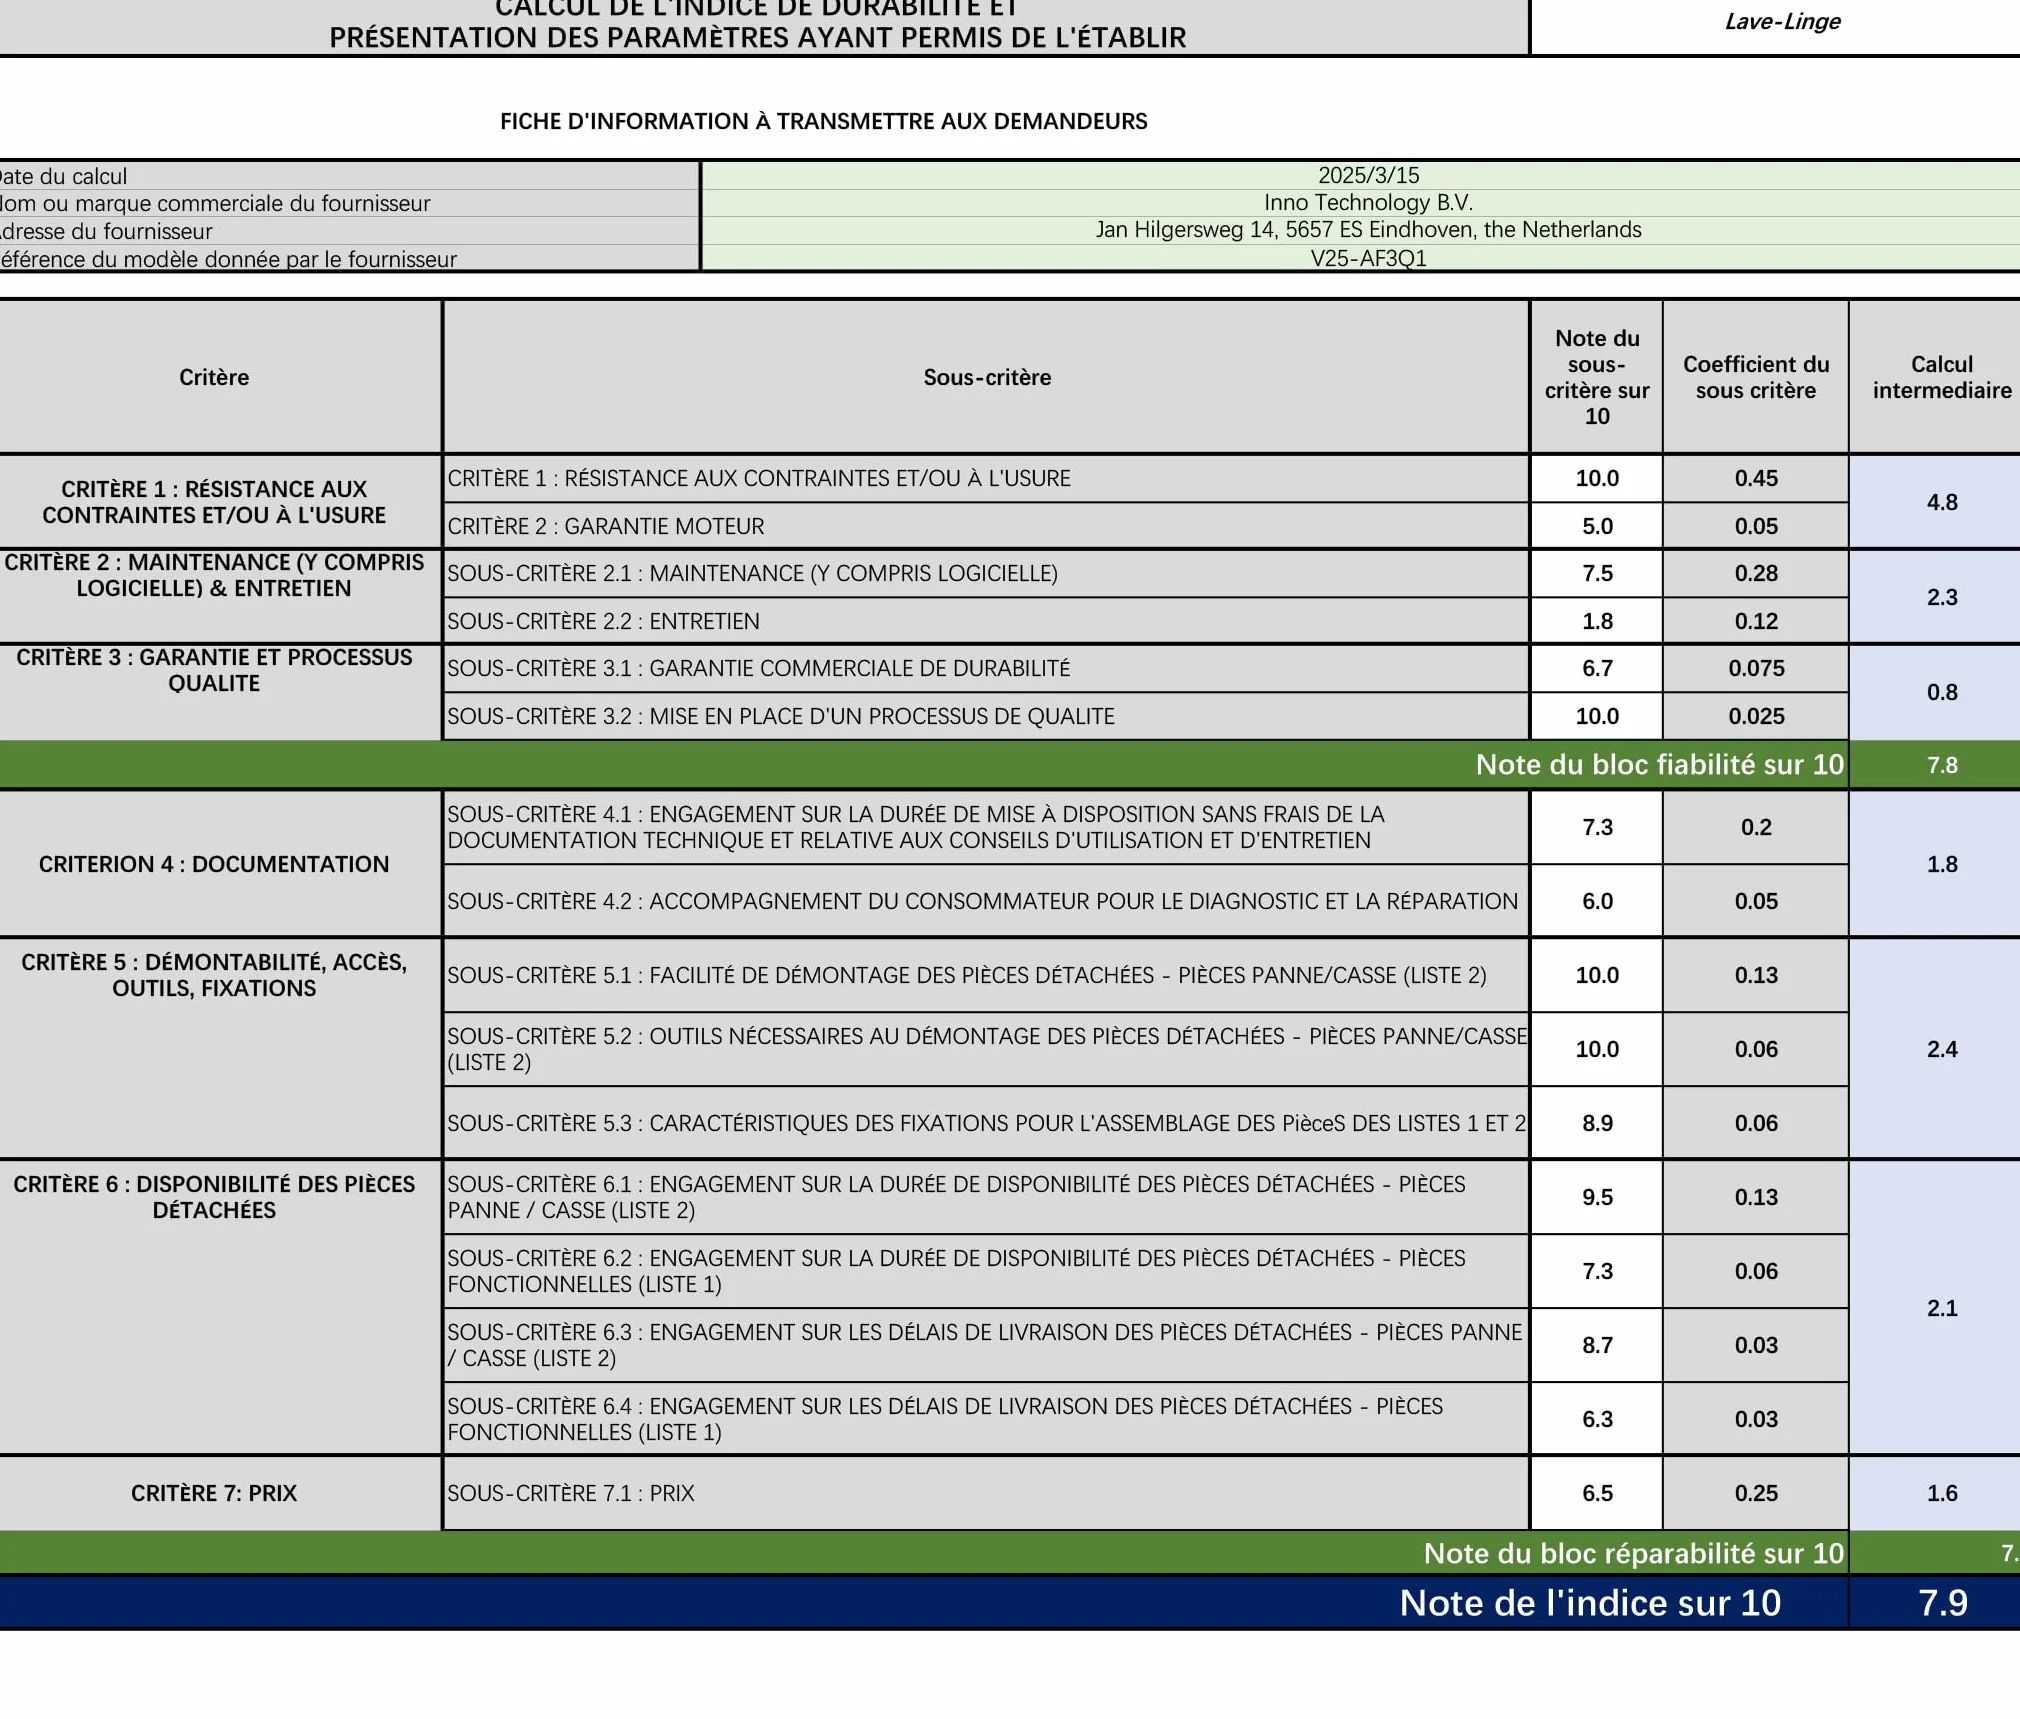Select the 'Note du bloc fiabilité sur 10' label

pyautogui.click(x=1659, y=765)
